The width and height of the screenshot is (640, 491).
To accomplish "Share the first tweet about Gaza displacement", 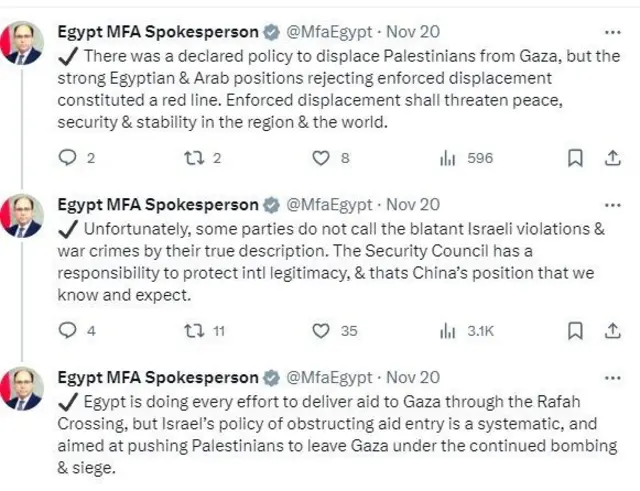I will coord(613,158).
